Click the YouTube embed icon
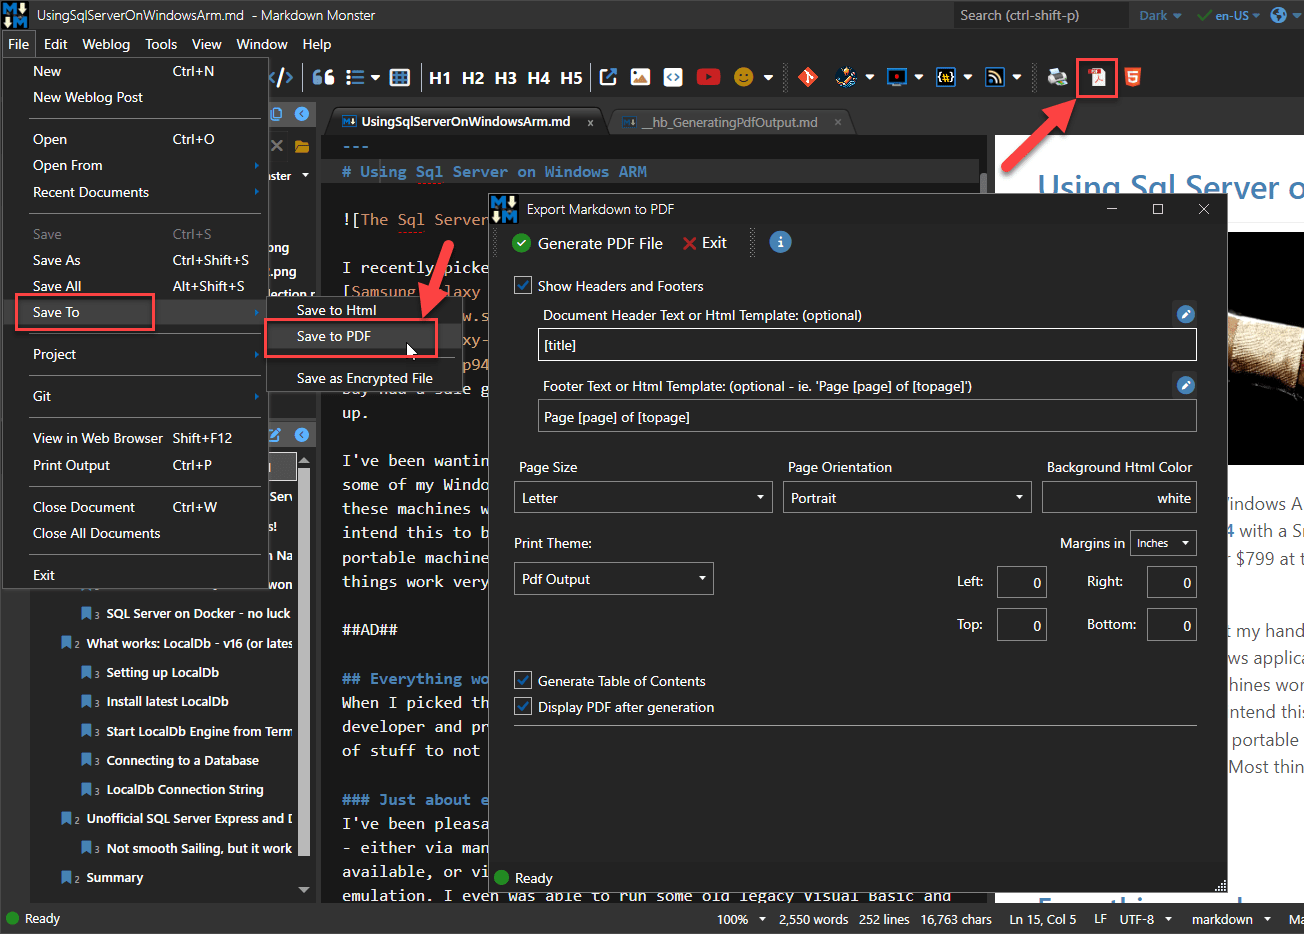The width and height of the screenshot is (1304, 934). click(x=708, y=77)
